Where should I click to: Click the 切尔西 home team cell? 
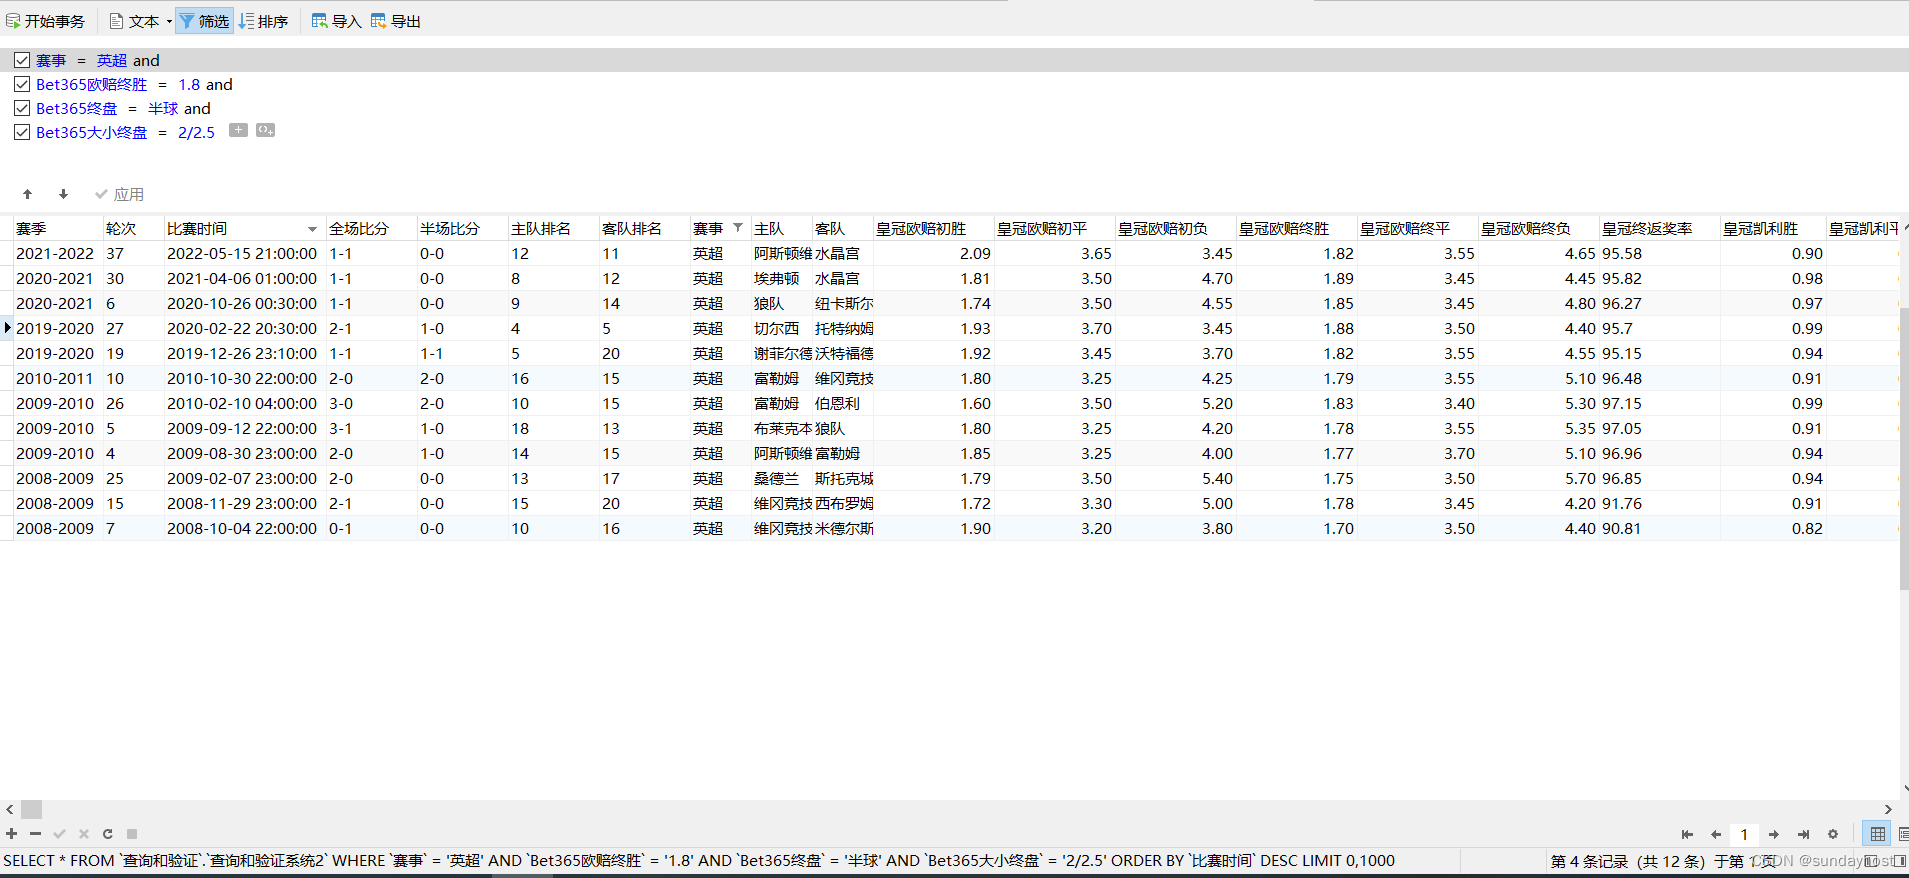(x=781, y=329)
